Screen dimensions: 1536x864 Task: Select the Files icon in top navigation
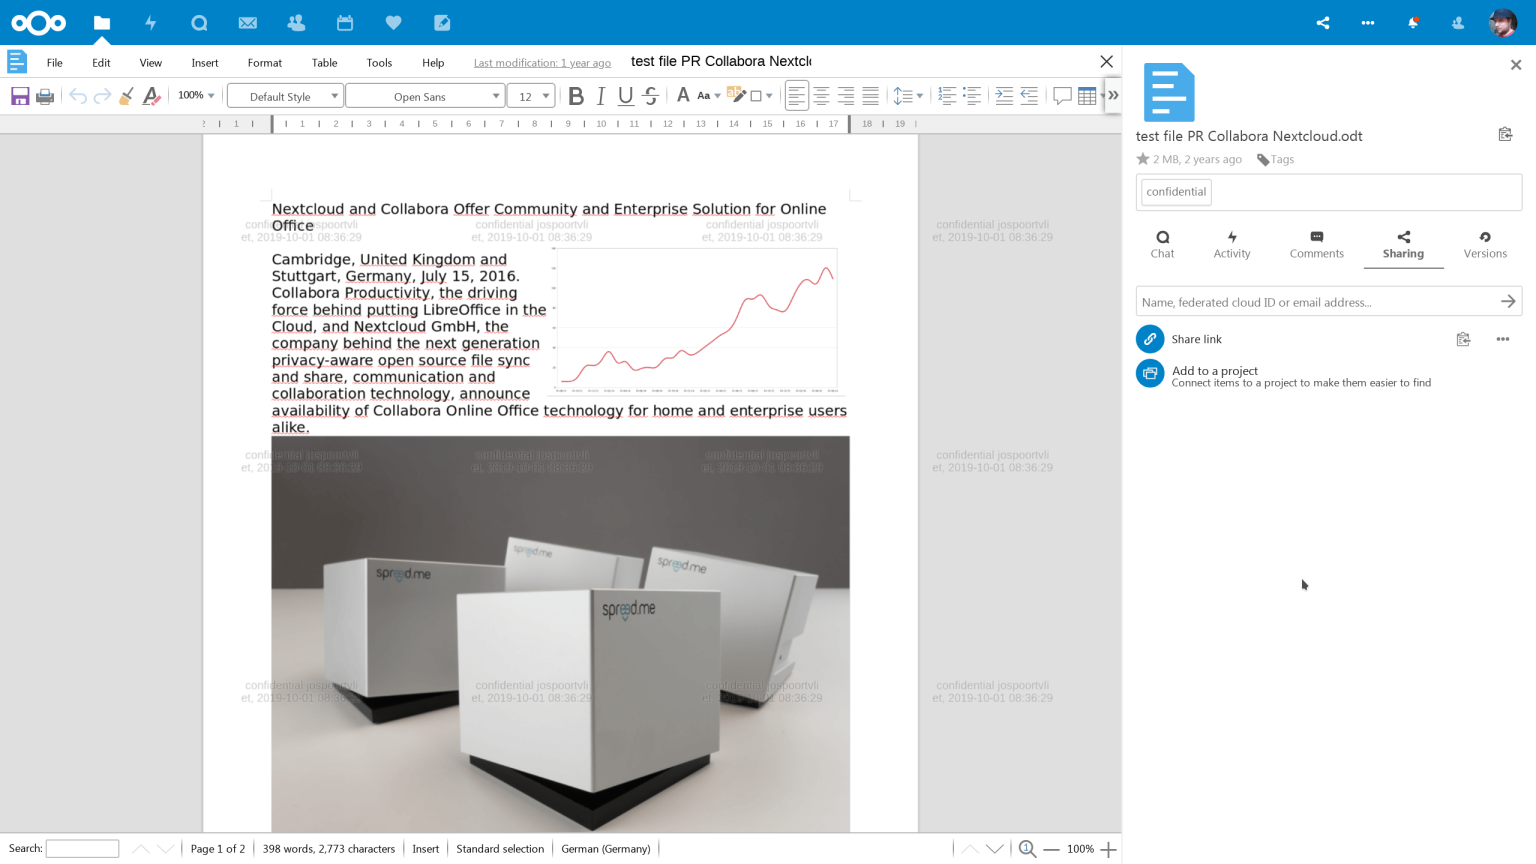coord(101,22)
